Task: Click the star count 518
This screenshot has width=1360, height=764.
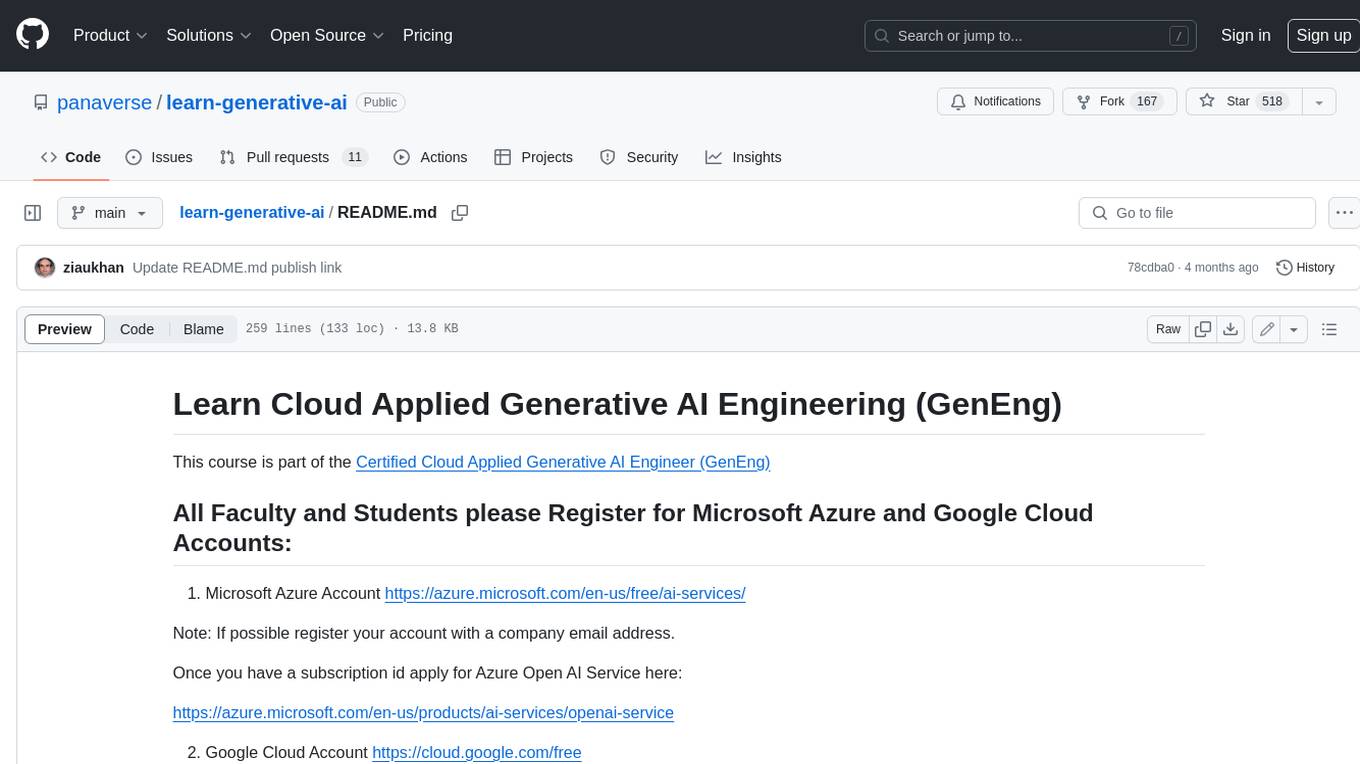Action: coord(1272,102)
